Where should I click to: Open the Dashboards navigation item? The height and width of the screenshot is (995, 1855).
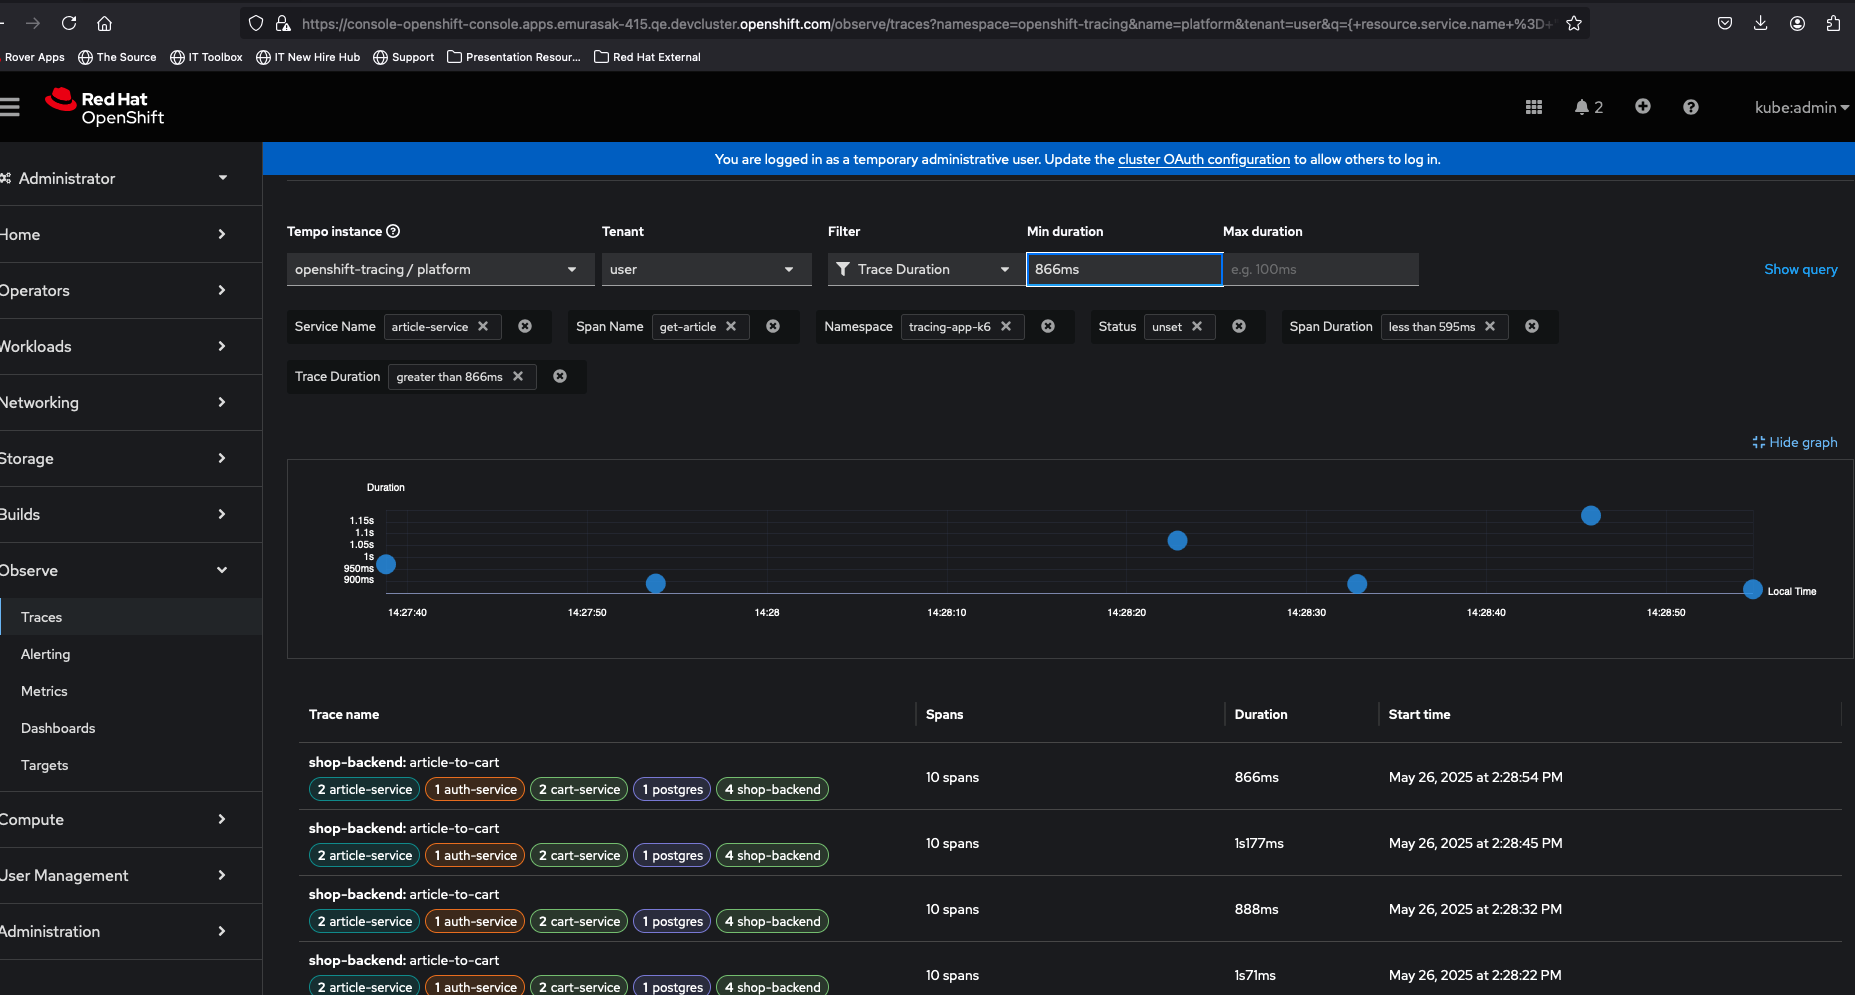point(58,728)
